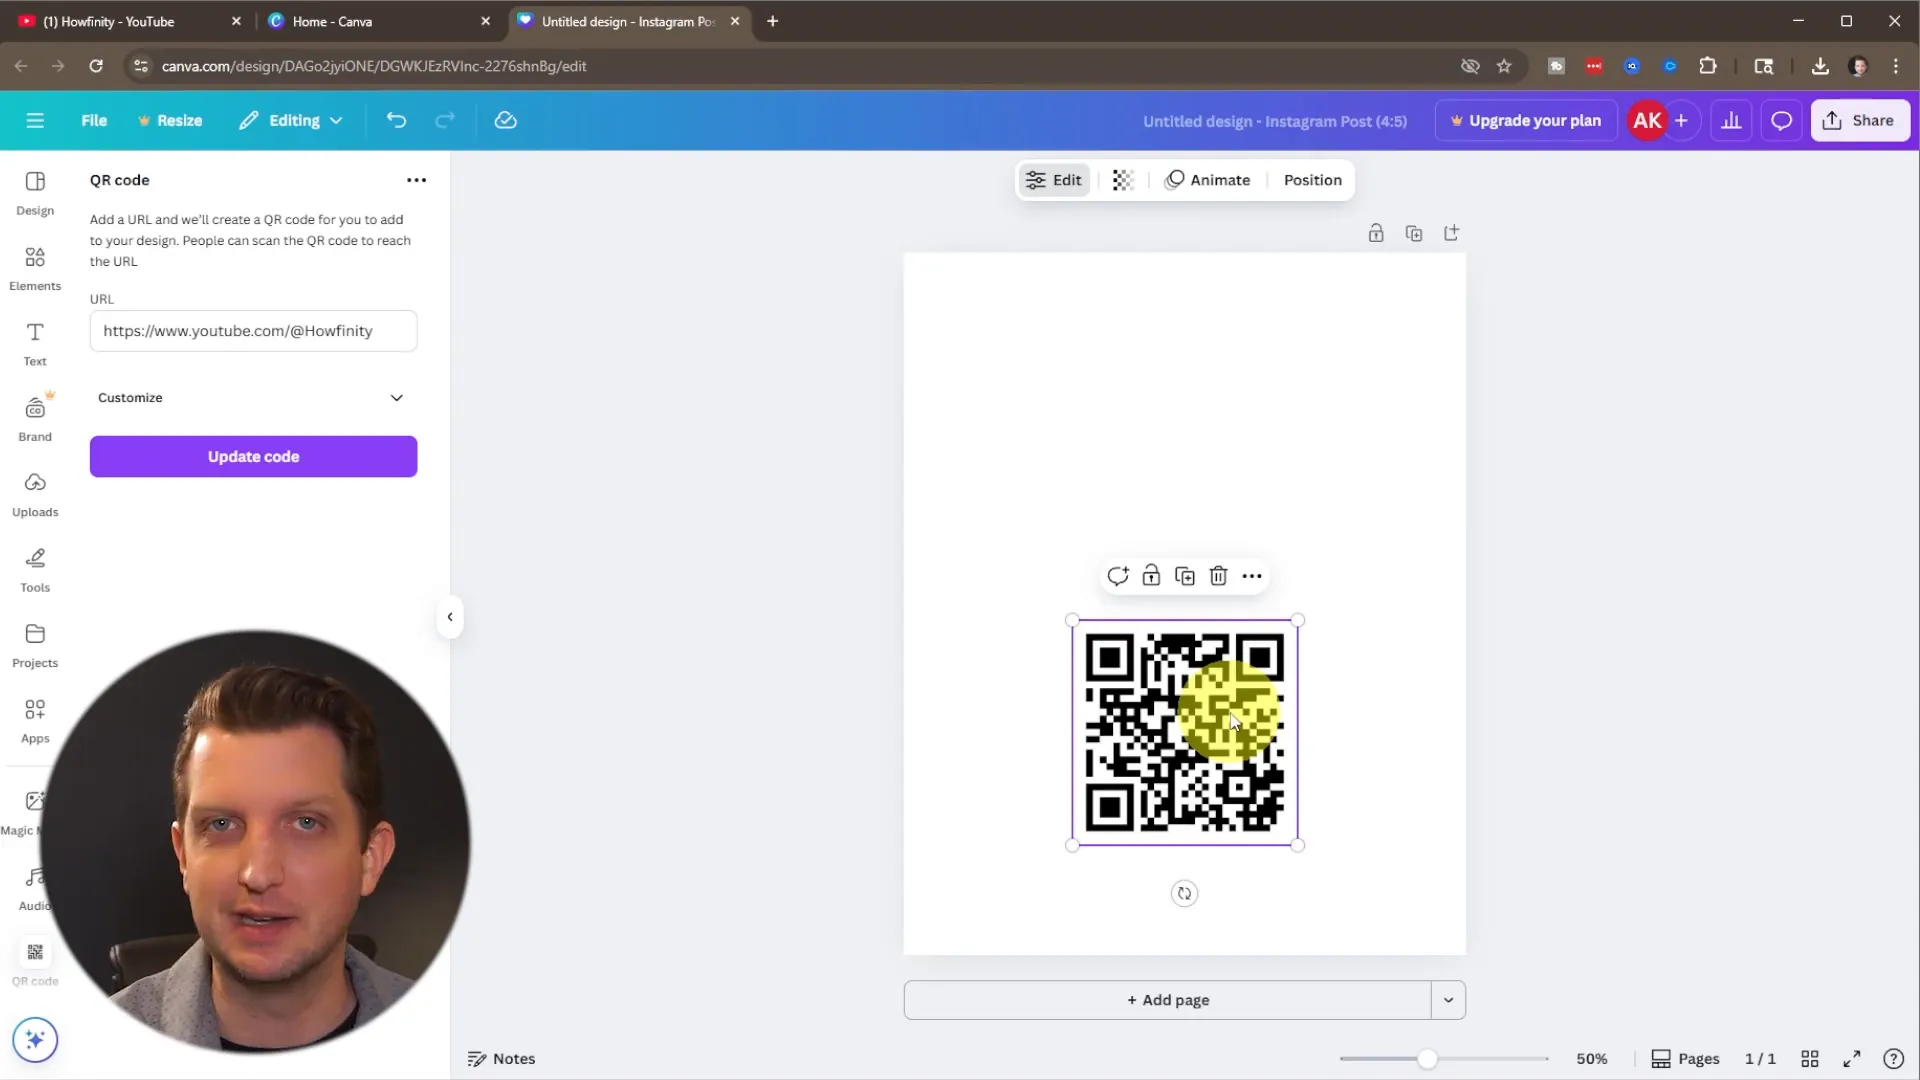
Task: Check the cloud save status icon
Action: [x=506, y=120]
